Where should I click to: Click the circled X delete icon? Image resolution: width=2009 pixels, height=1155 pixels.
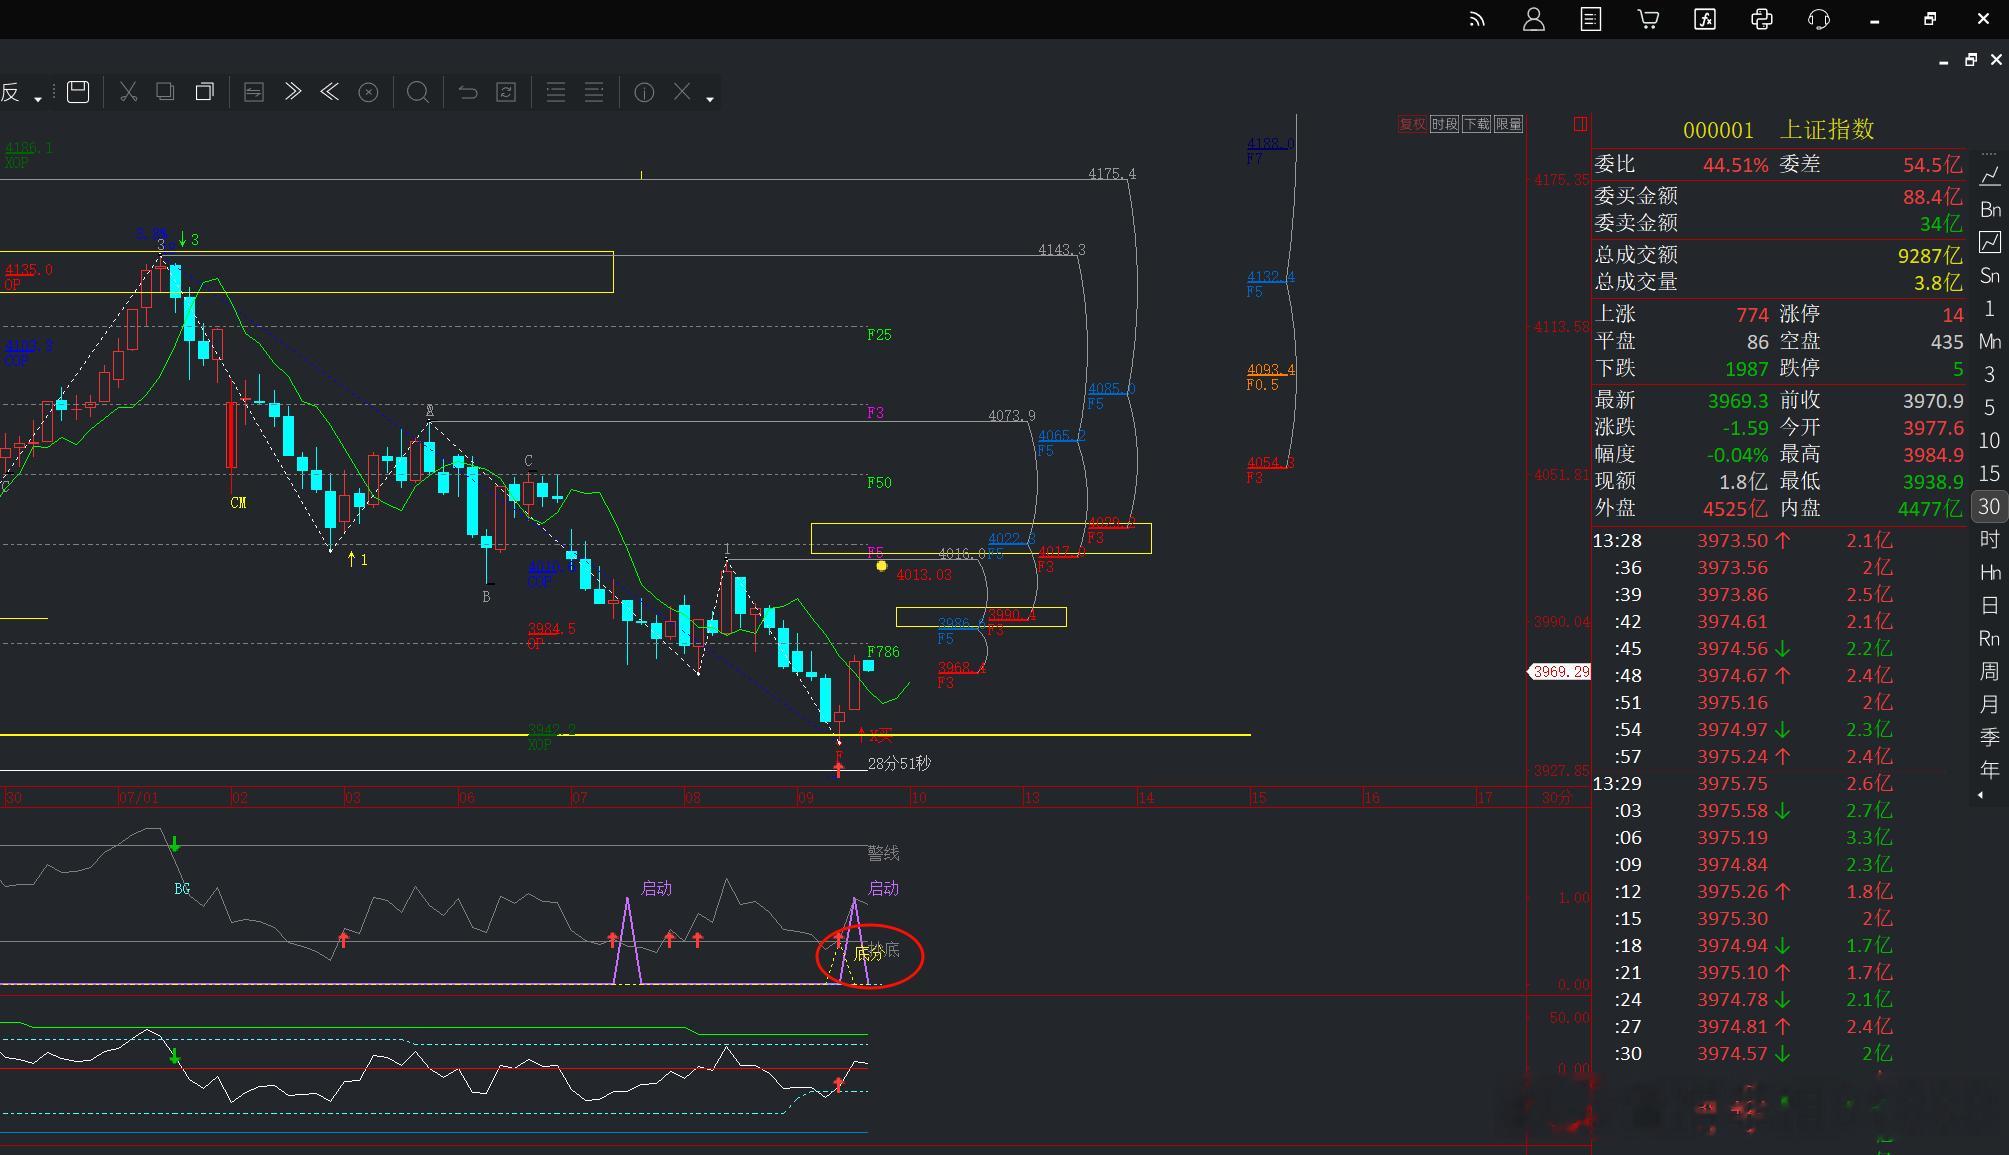(368, 93)
